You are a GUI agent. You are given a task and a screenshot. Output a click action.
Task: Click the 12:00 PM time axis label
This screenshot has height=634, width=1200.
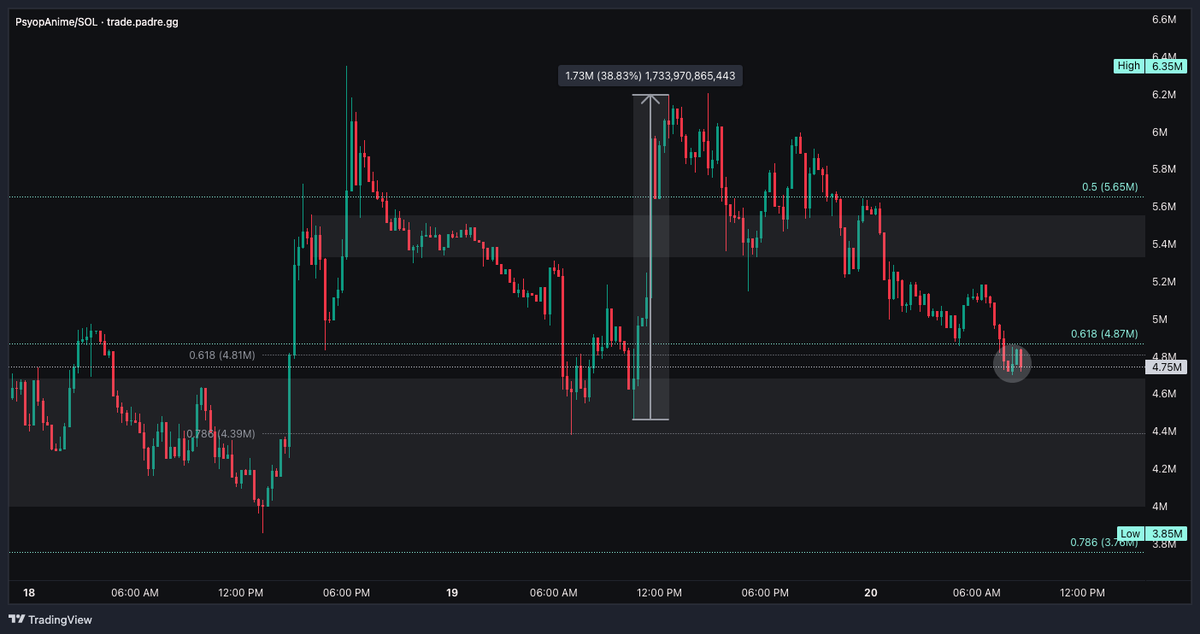240,592
